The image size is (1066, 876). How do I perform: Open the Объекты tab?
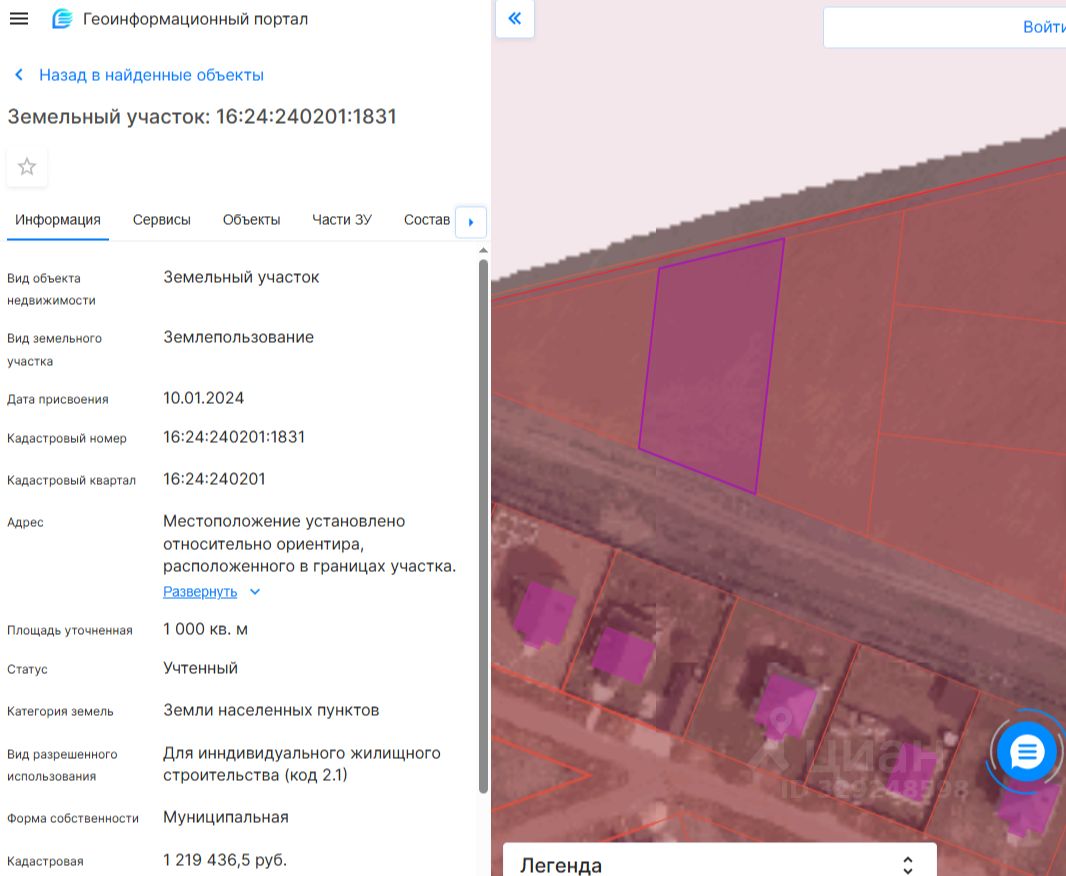251,220
